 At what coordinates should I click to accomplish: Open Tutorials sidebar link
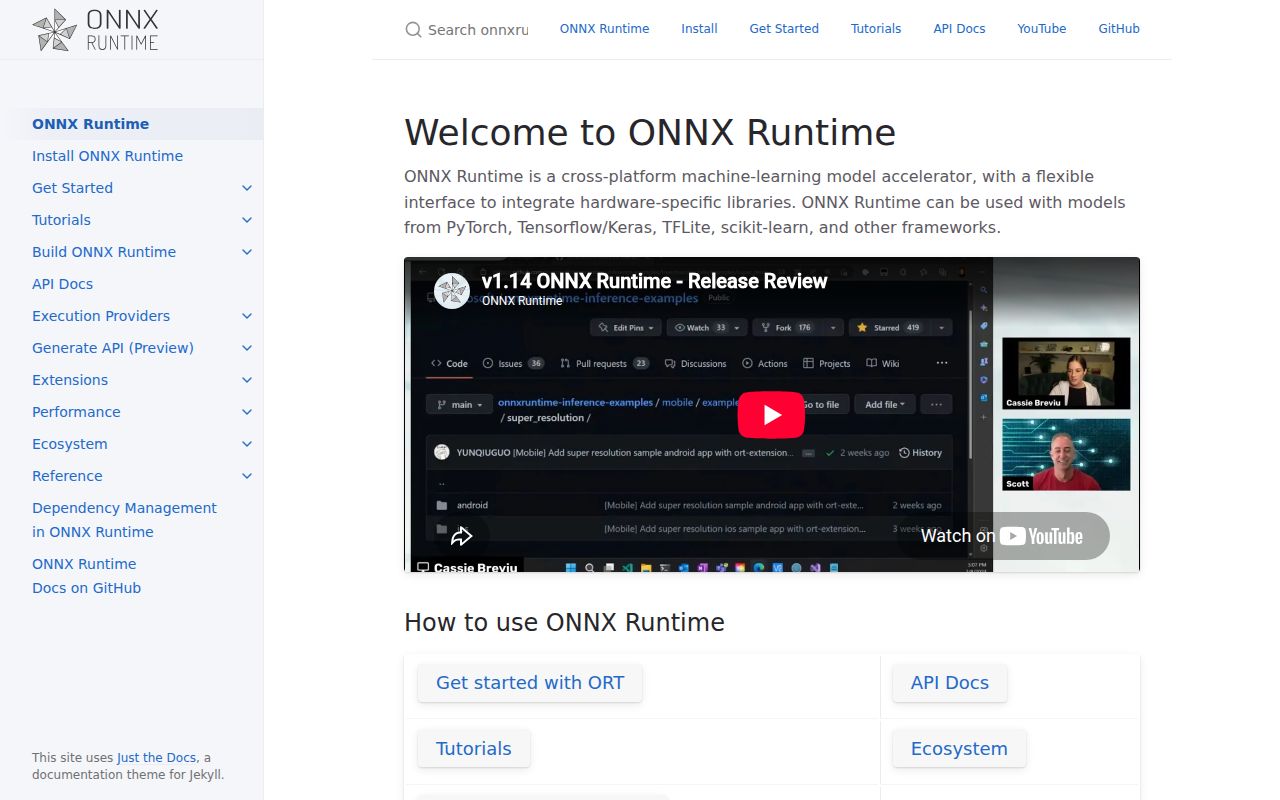pos(61,220)
